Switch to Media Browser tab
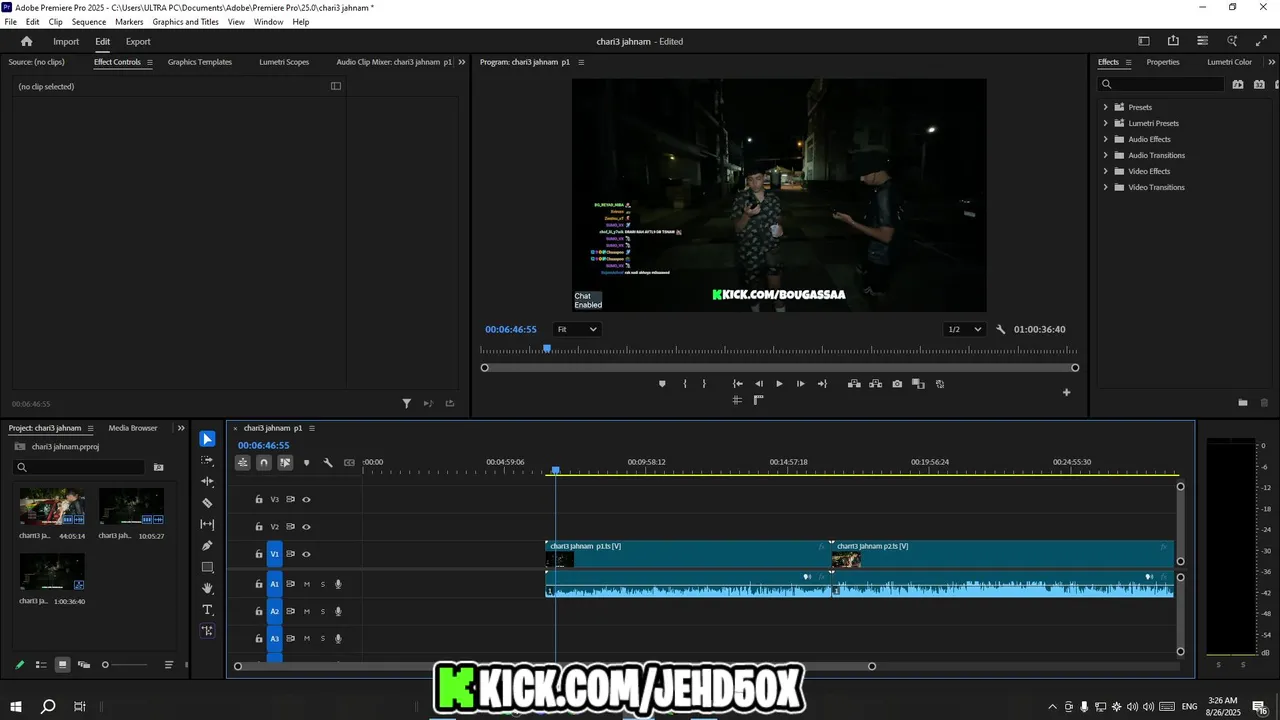 point(133,428)
